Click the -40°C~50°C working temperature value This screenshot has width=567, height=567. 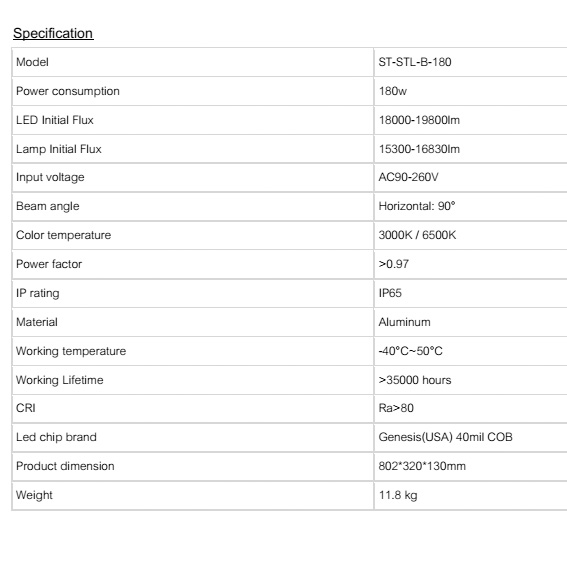coord(410,351)
